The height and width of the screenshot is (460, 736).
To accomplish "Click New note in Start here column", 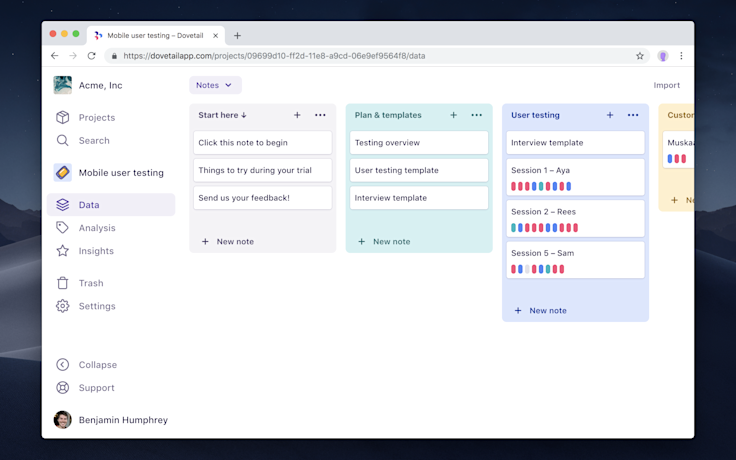I will pos(228,241).
